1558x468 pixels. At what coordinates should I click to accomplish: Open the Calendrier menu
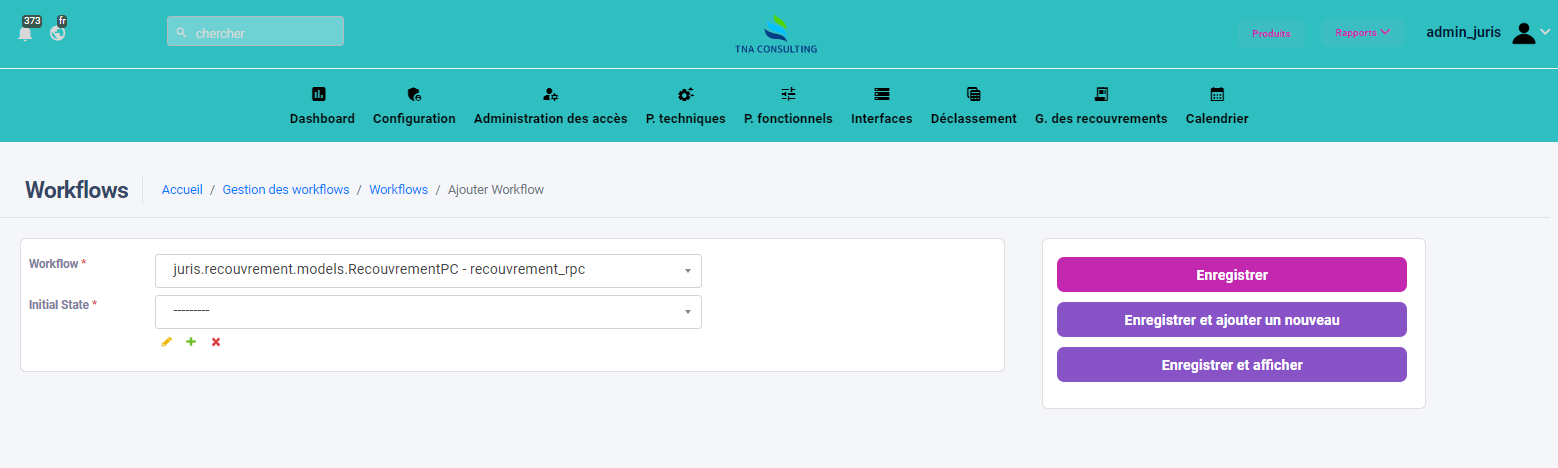[1216, 106]
